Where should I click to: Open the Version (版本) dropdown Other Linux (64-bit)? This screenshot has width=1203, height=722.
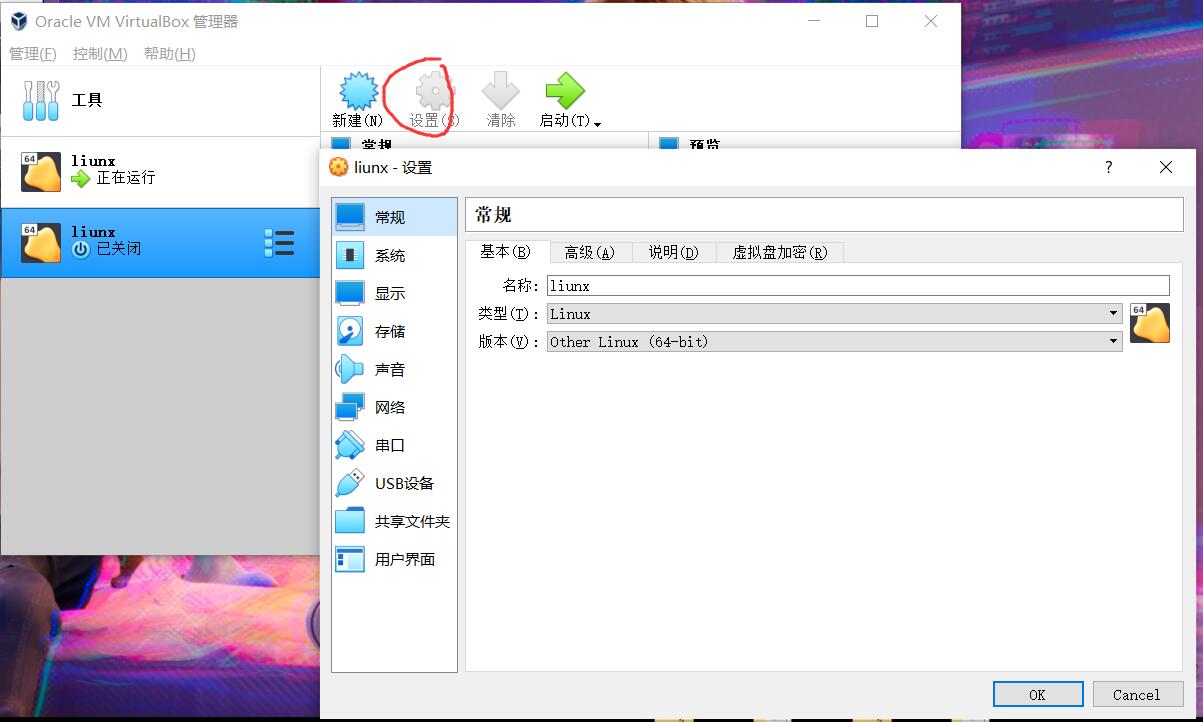click(x=834, y=342)
